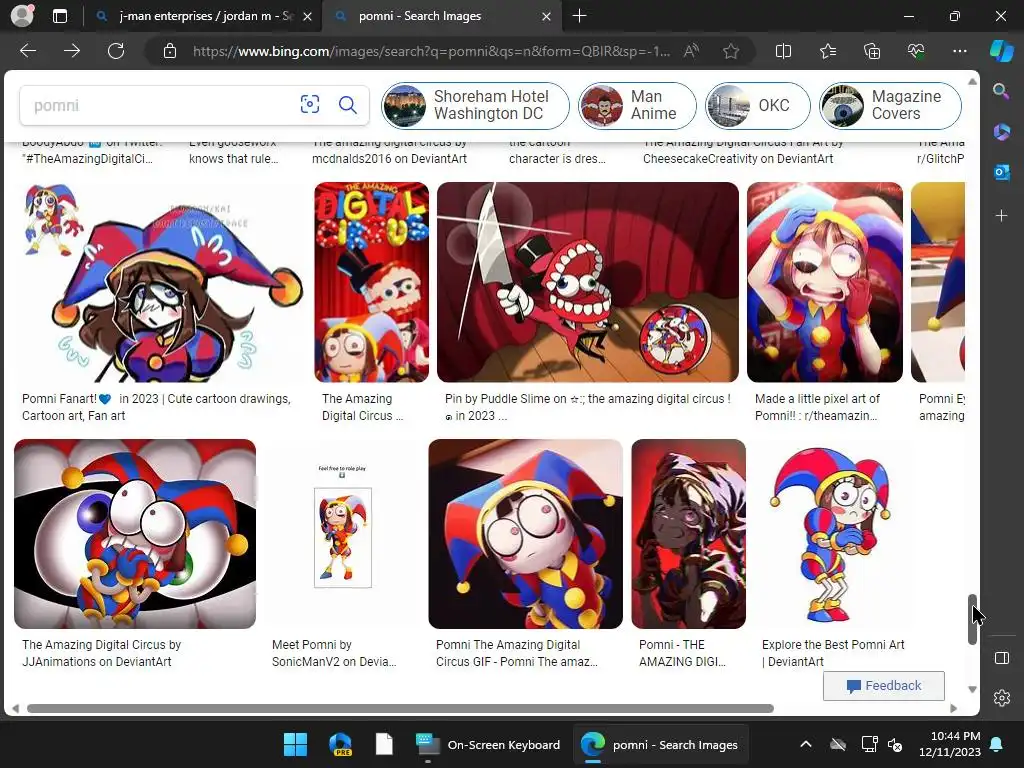1024x768 pixels.
Task: Click 'Pomni Fanart! in 2023' caption link
Action: coord(156,407)
